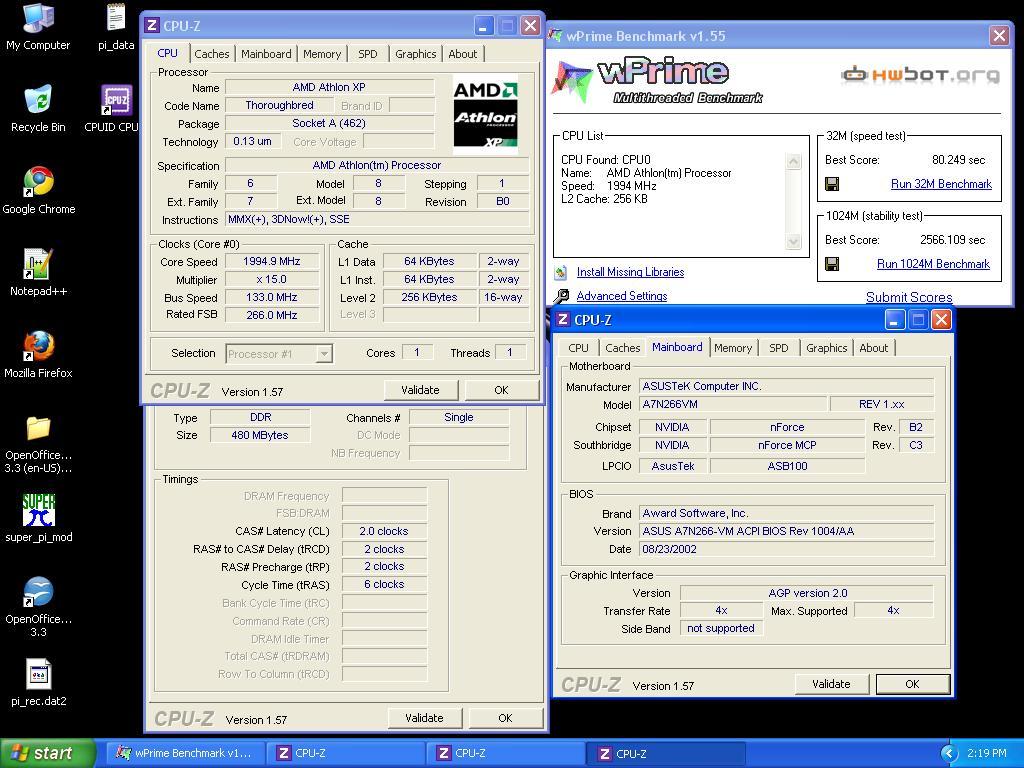Run the 32M Benchmark link
1024x768 pixels.
tap(941, 184)
